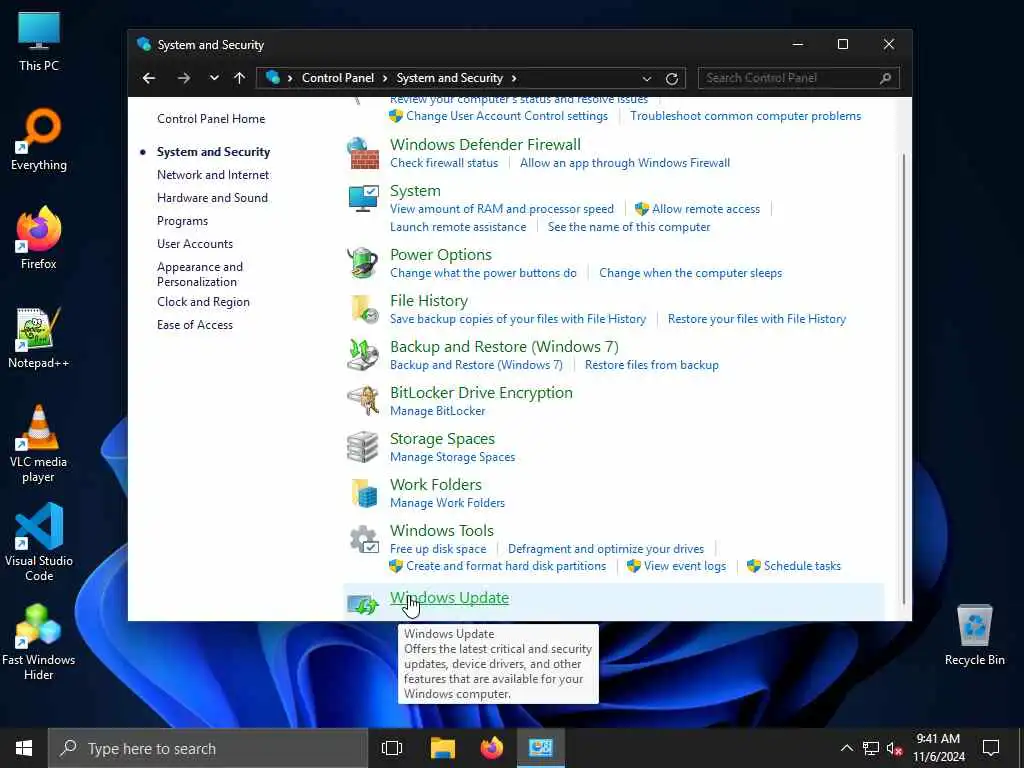Open the notification center icon
The image size is (1024, 768).
coord(991,748)
